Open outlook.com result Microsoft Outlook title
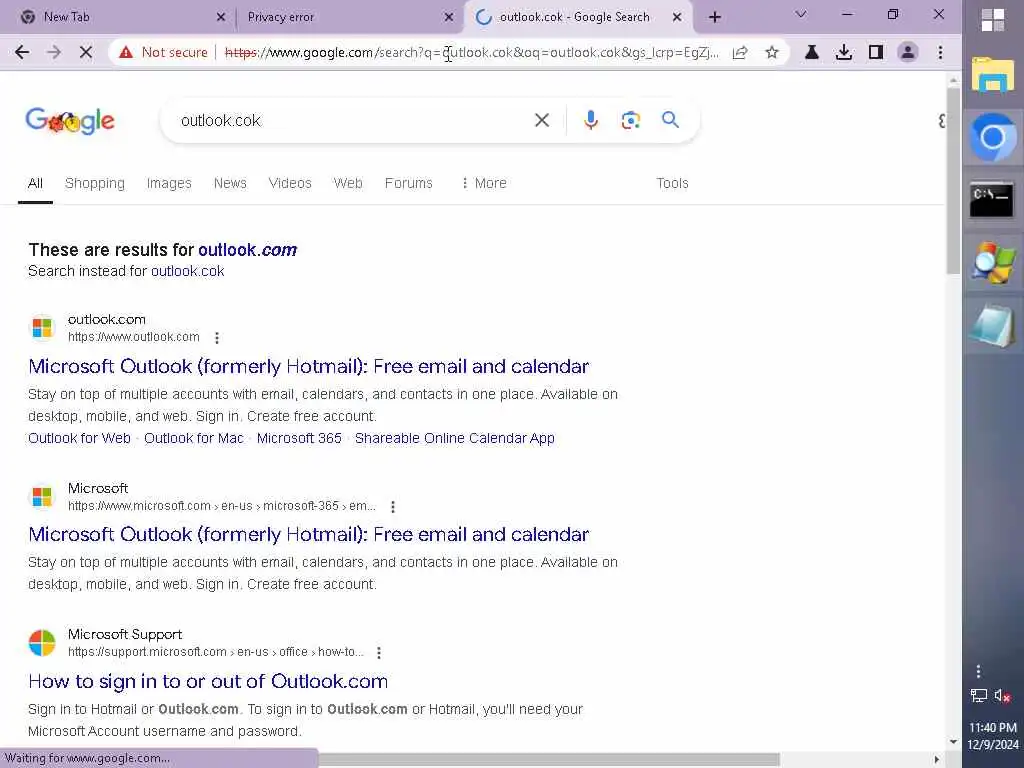The image size is (1024, 768). [309, 366]
